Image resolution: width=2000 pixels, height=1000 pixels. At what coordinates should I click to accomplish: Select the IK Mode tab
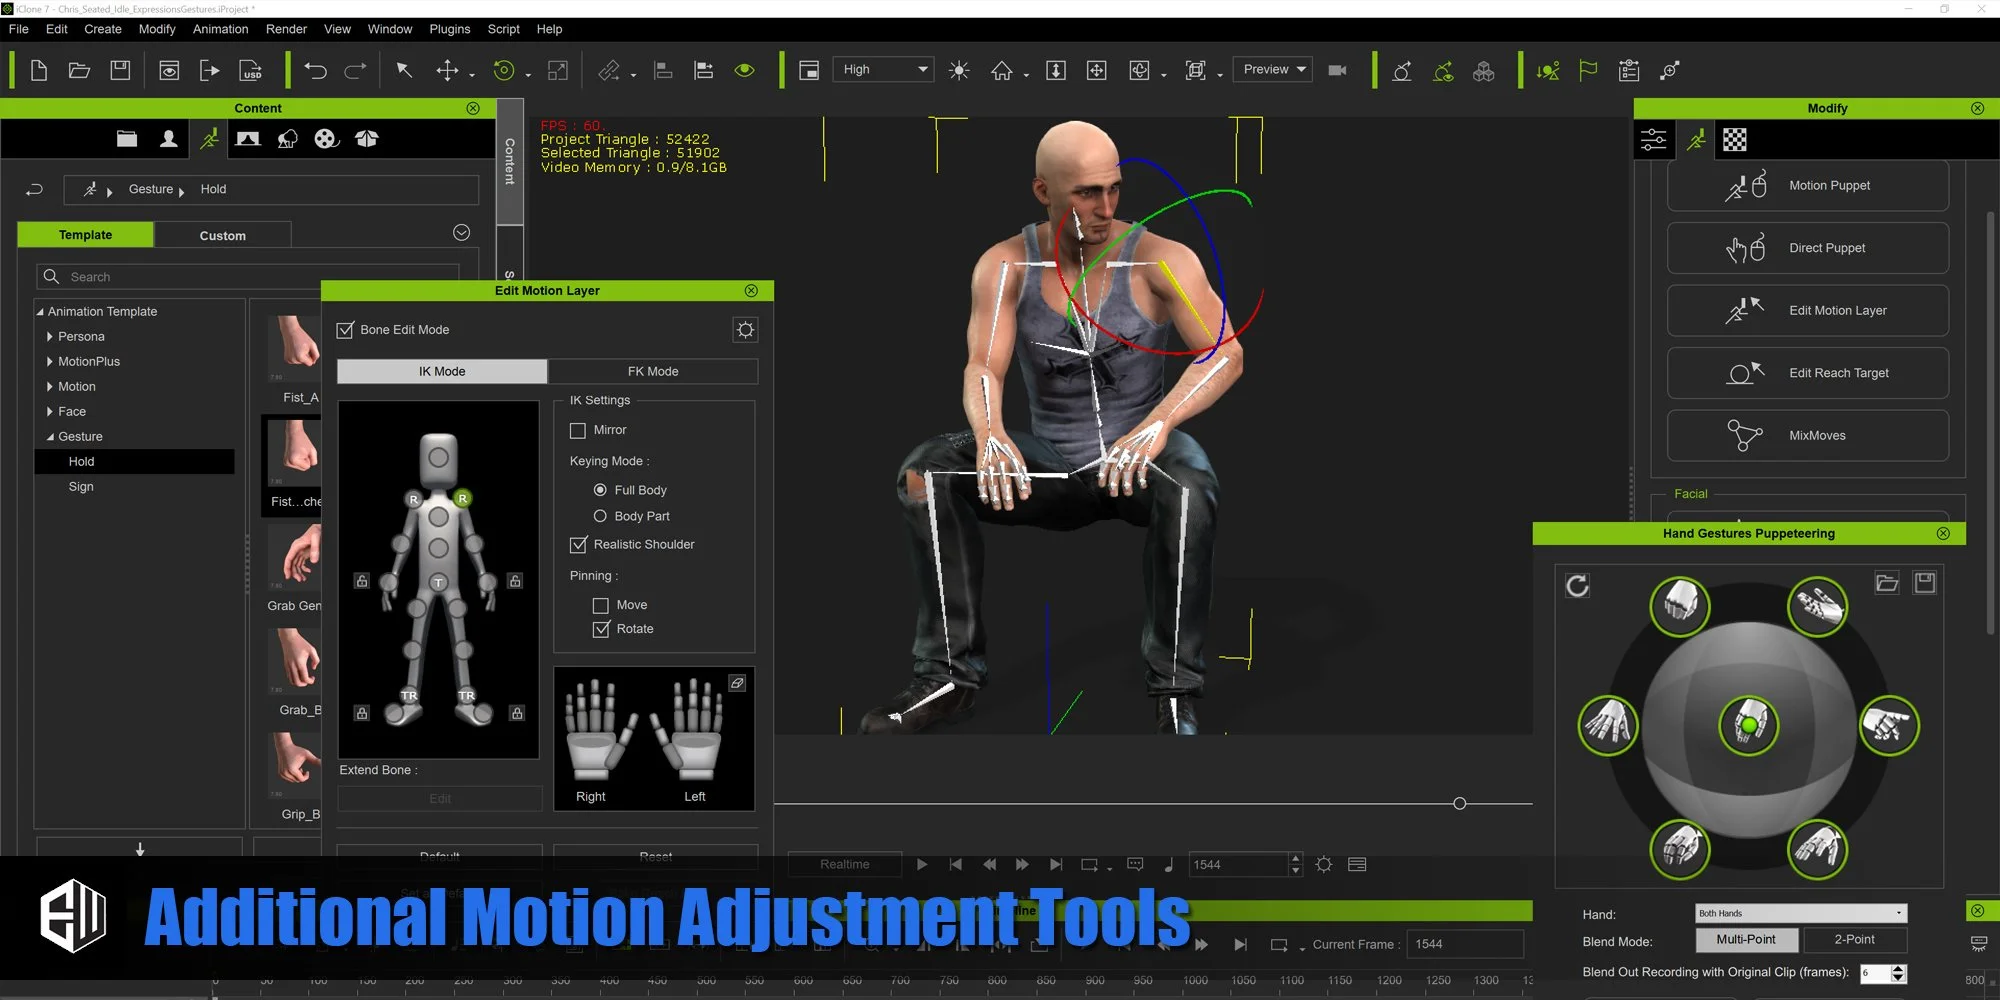tap(442, 371)
